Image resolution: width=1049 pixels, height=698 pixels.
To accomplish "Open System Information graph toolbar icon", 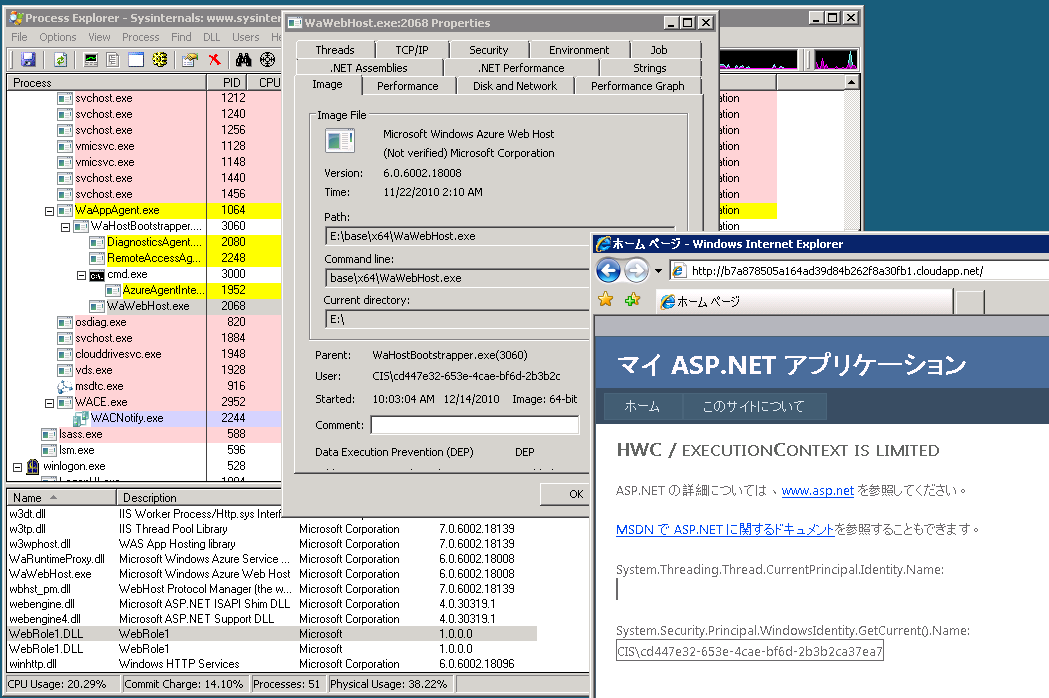I will tap(91, 60).
